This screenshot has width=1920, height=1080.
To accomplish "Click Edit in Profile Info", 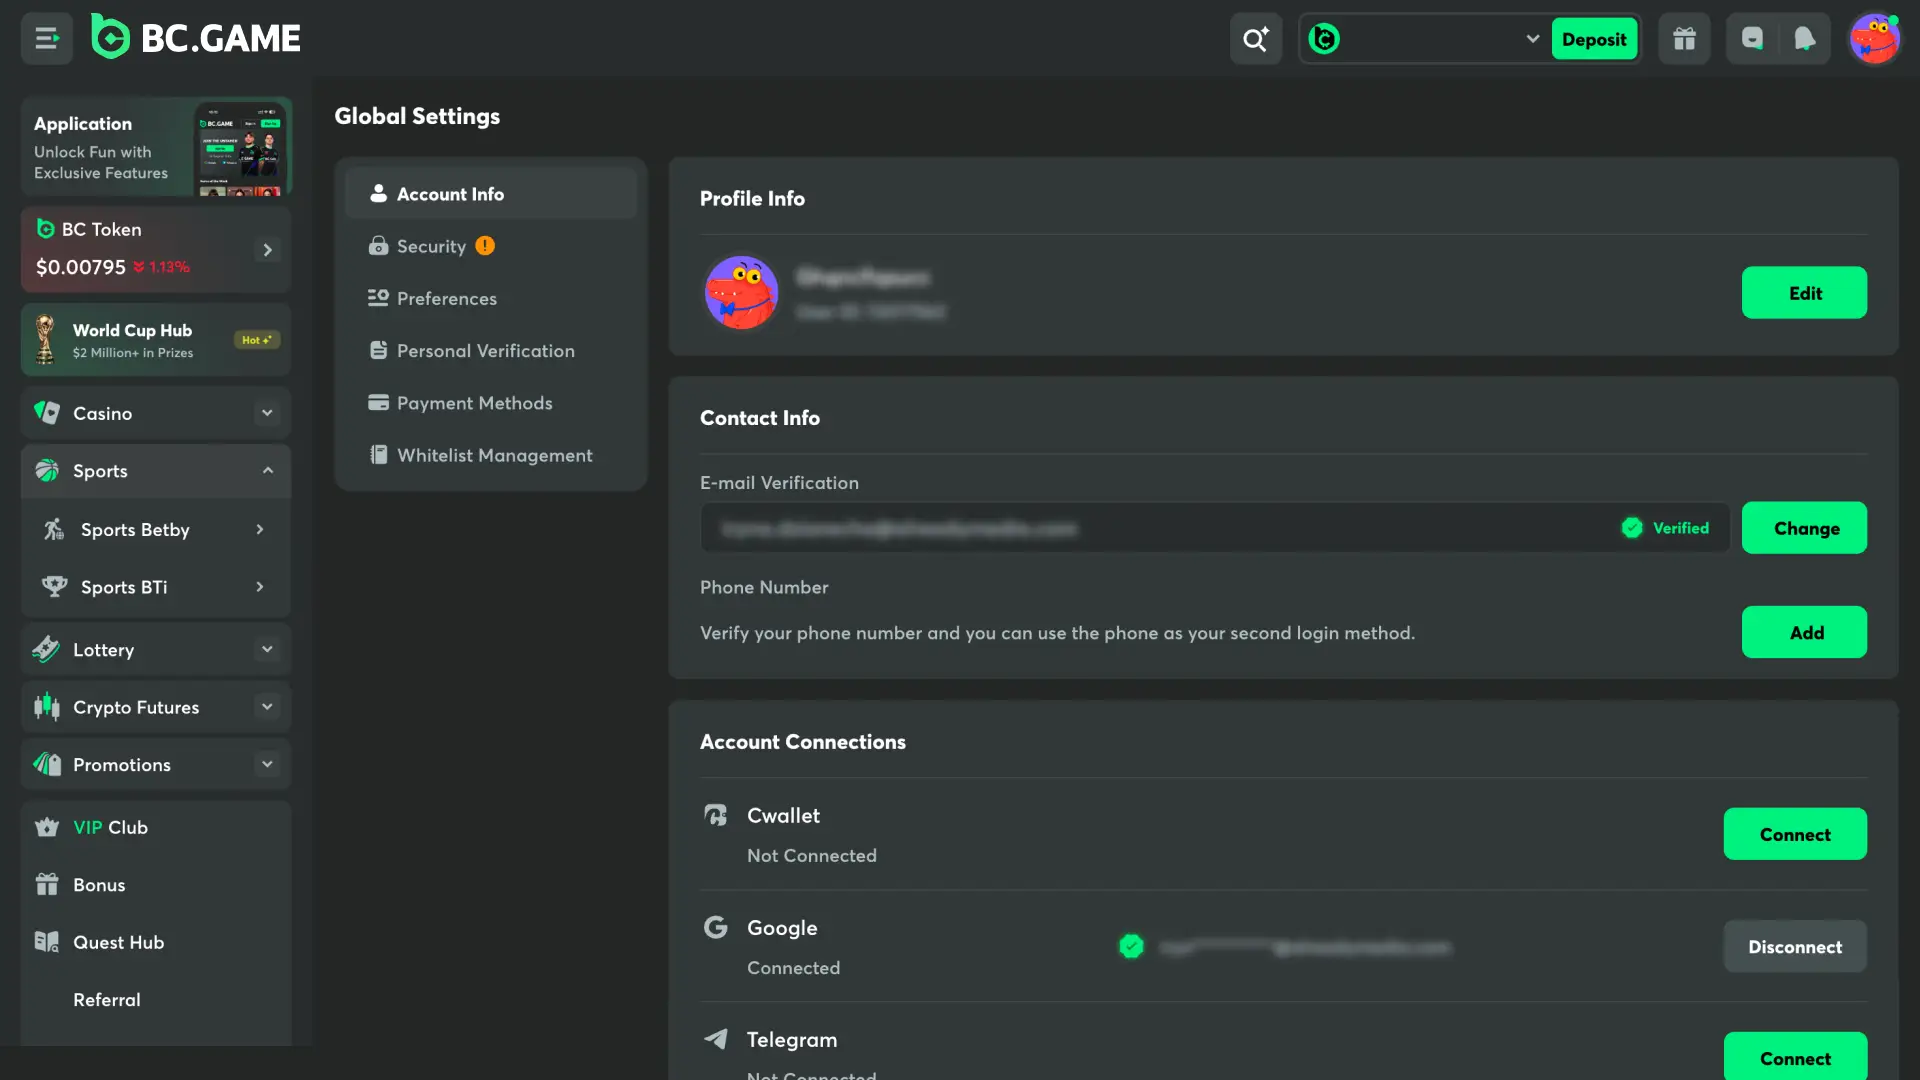I will click(x=1804, y=293).
